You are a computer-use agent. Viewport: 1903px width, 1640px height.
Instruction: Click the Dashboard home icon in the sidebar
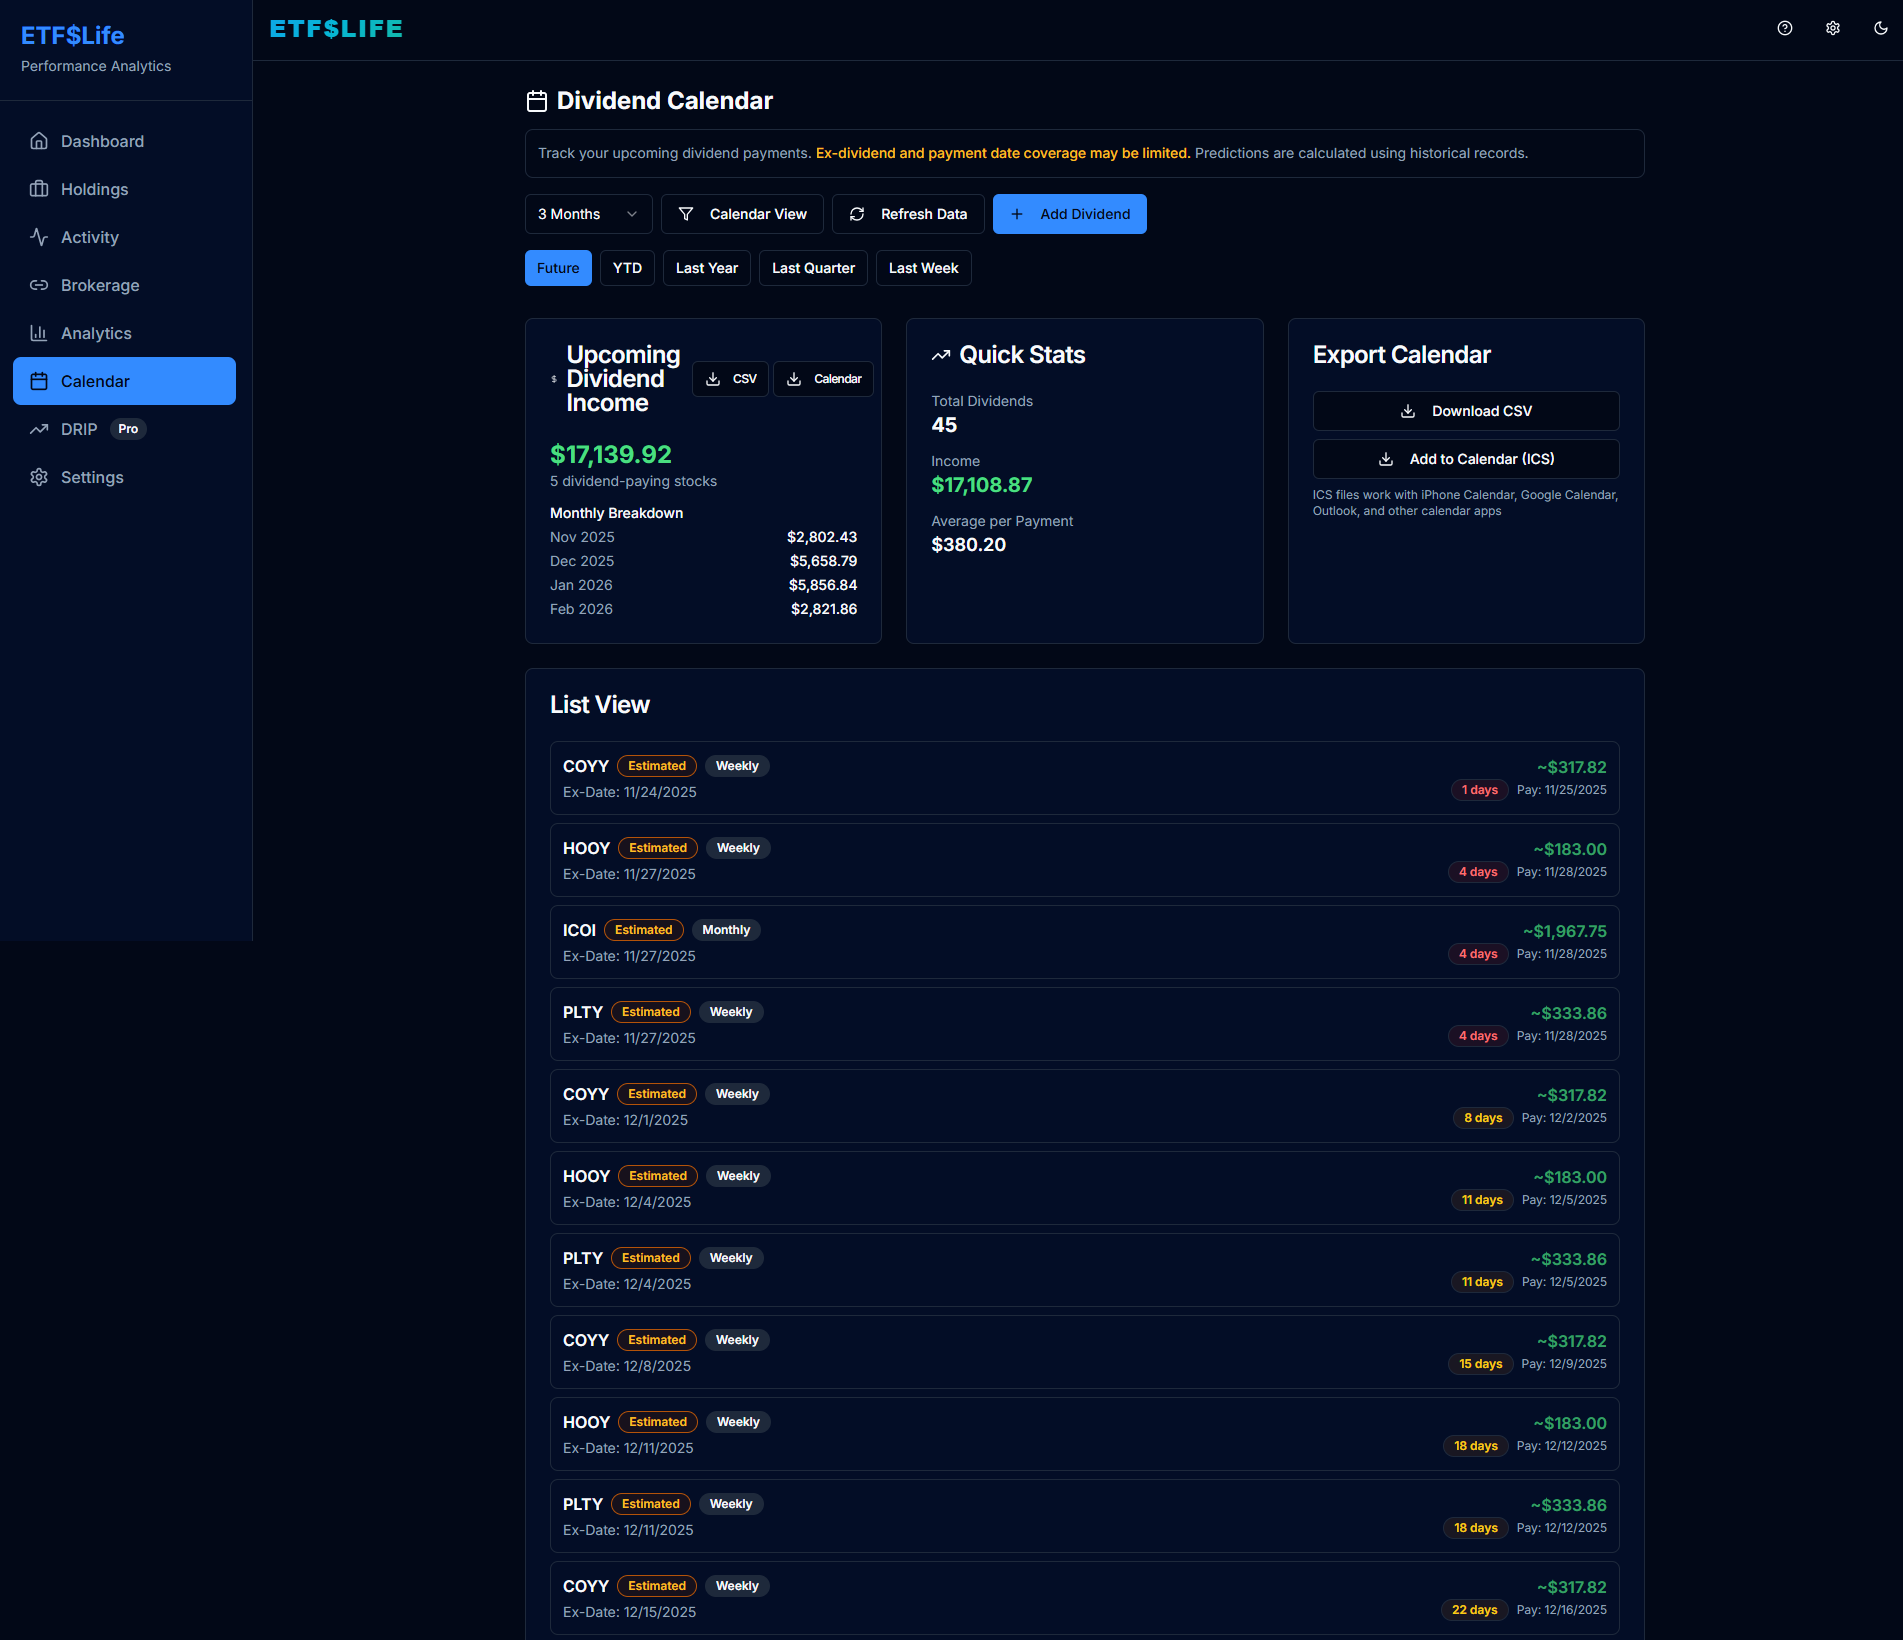click(x=39, y=141)
